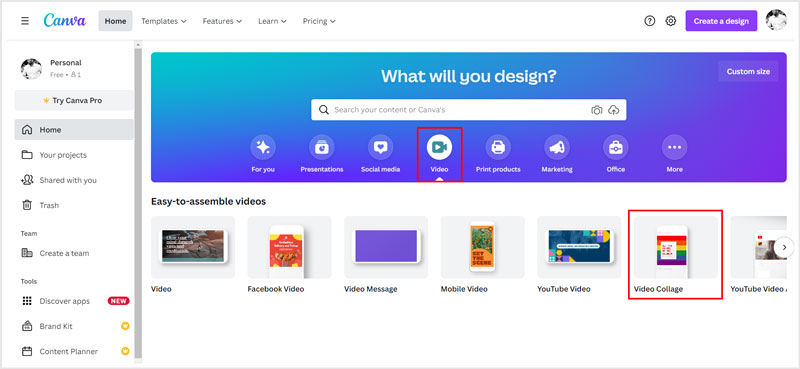Click the left sidebar scrollbar
The image size is (800, 369).
(x=138, y=203)
